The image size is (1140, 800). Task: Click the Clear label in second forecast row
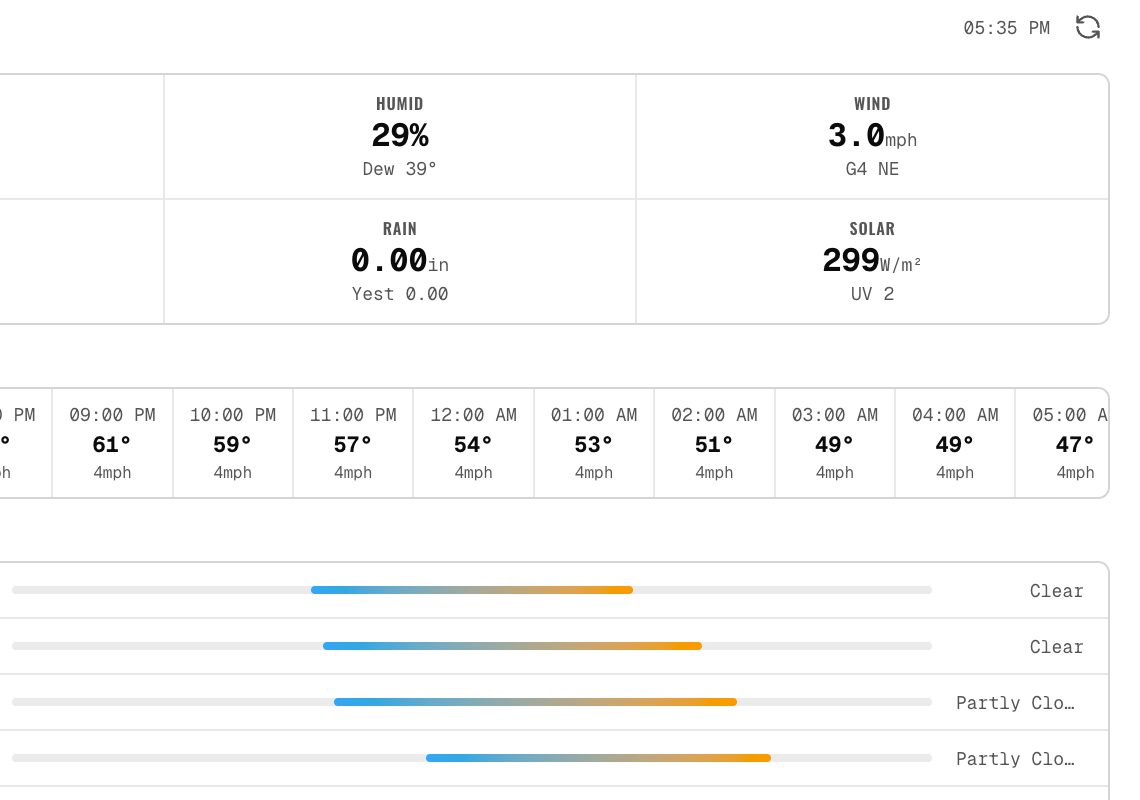[1056, 647]
